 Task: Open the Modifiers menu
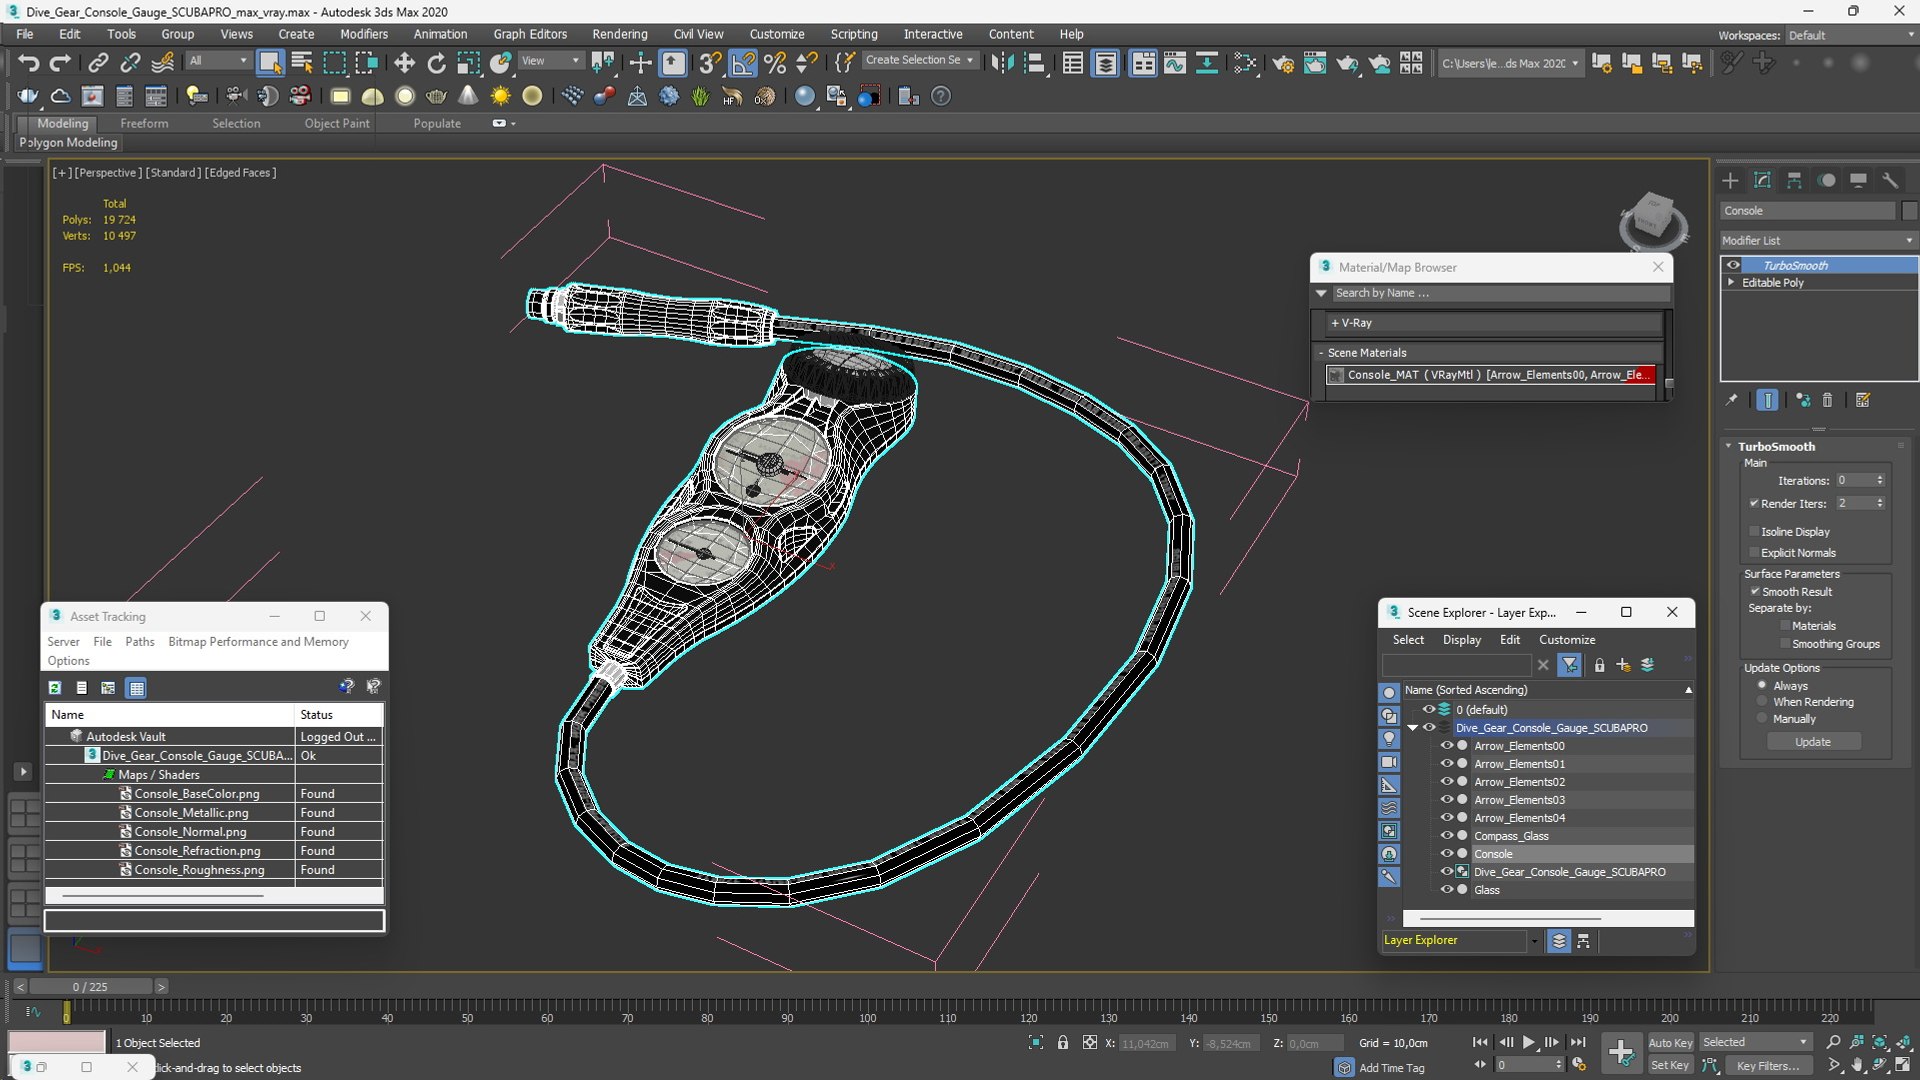[x=363, y=34]
